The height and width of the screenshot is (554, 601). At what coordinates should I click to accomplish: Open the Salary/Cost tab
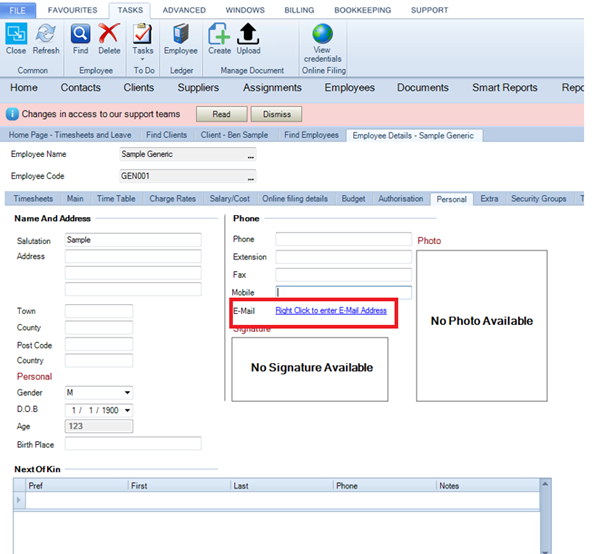[x=230, y=199]
